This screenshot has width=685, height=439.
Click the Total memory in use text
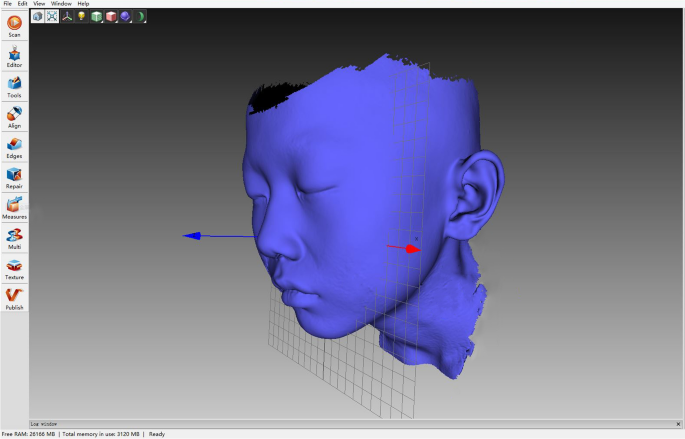(101, 434)
